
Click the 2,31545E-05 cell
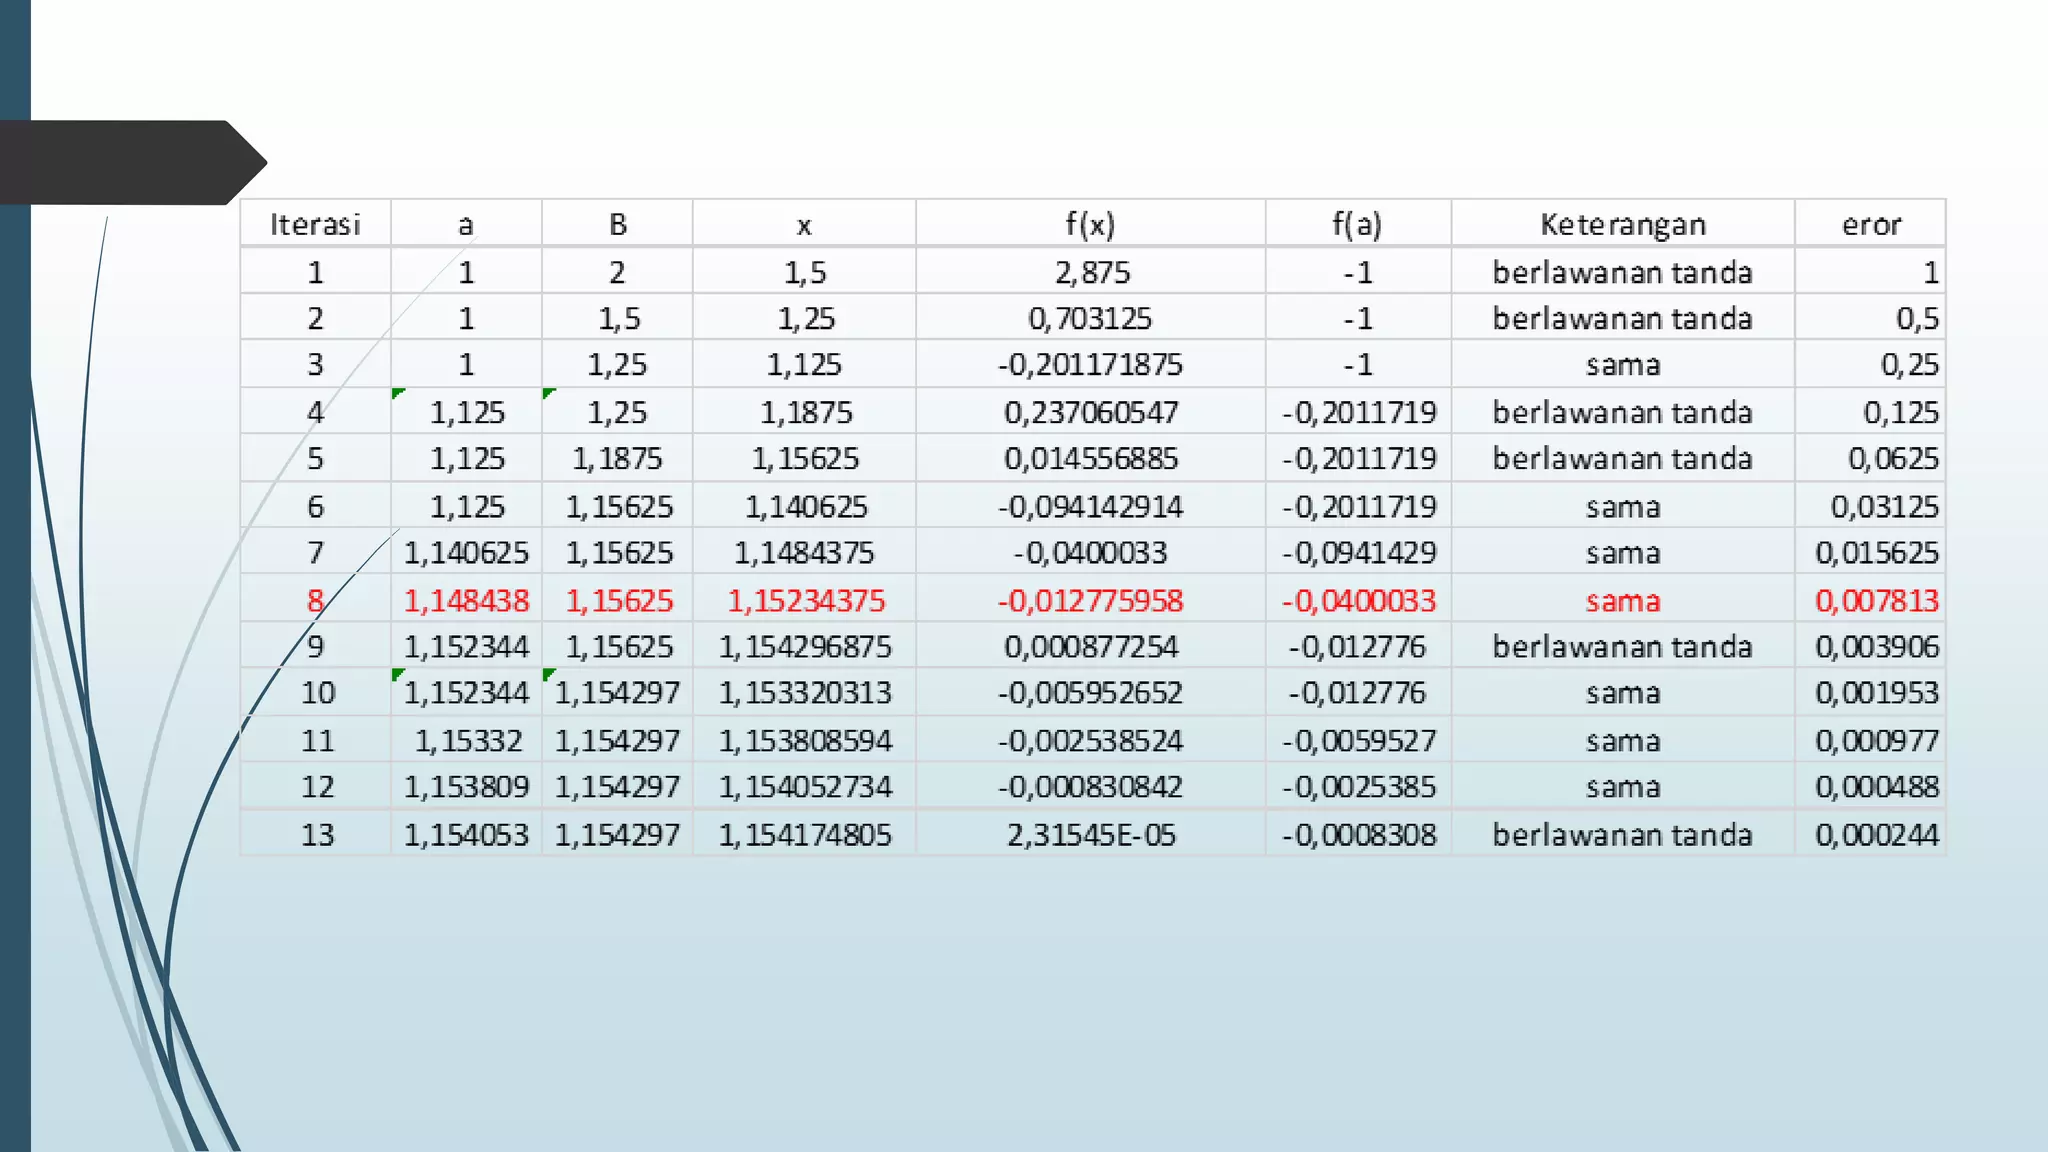tap(1091, 834)
